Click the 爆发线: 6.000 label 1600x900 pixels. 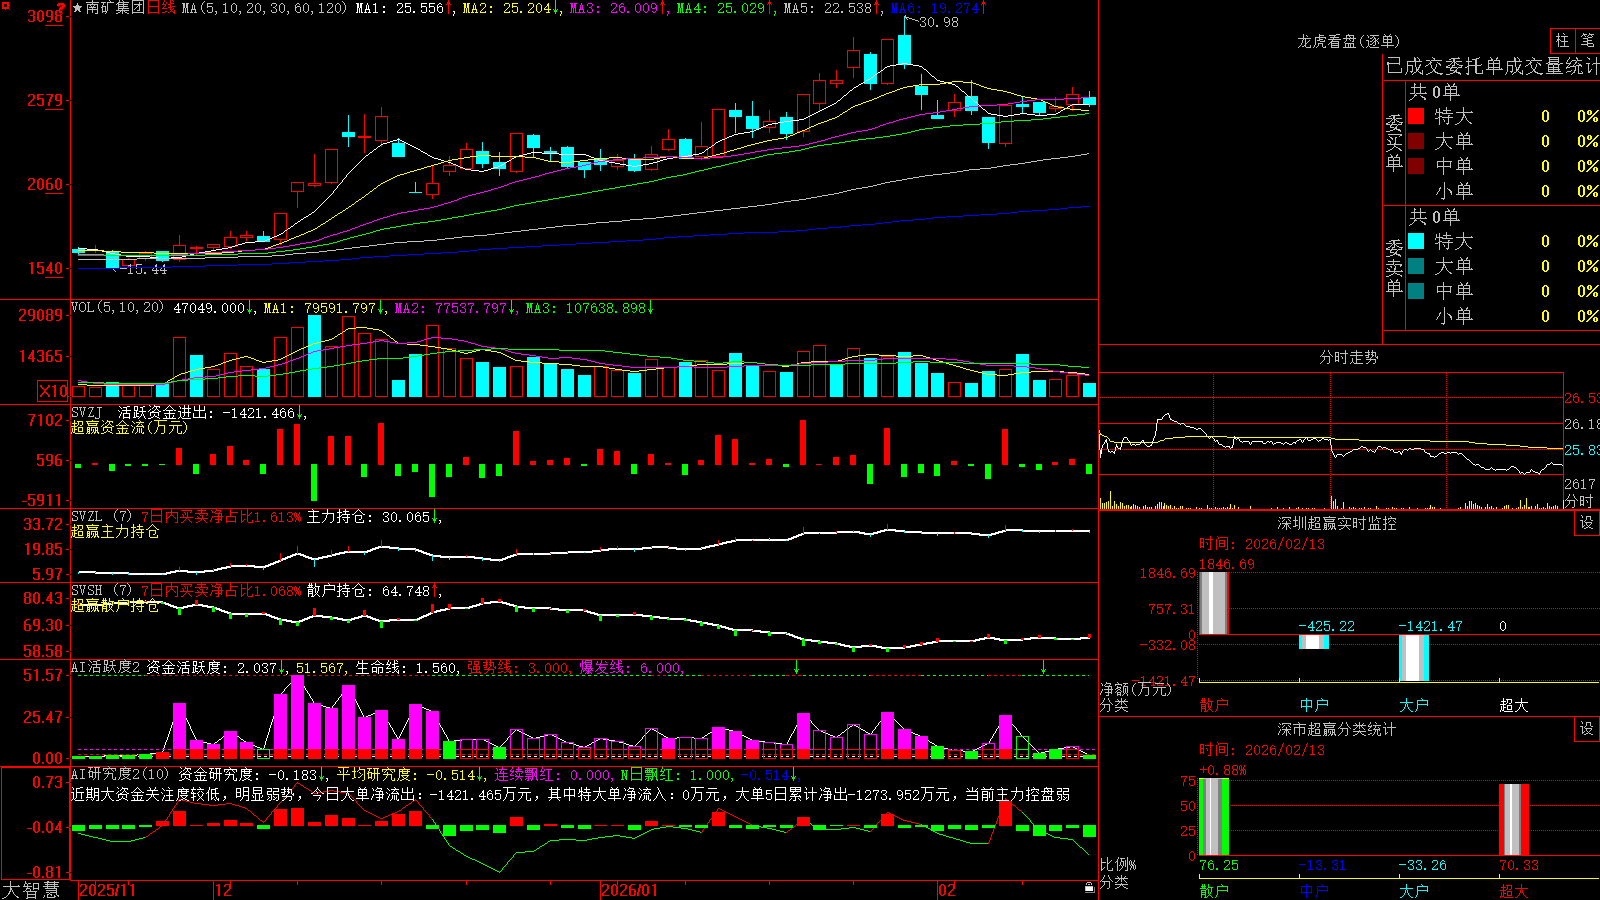pyautogui.click(x=630, y=668)
